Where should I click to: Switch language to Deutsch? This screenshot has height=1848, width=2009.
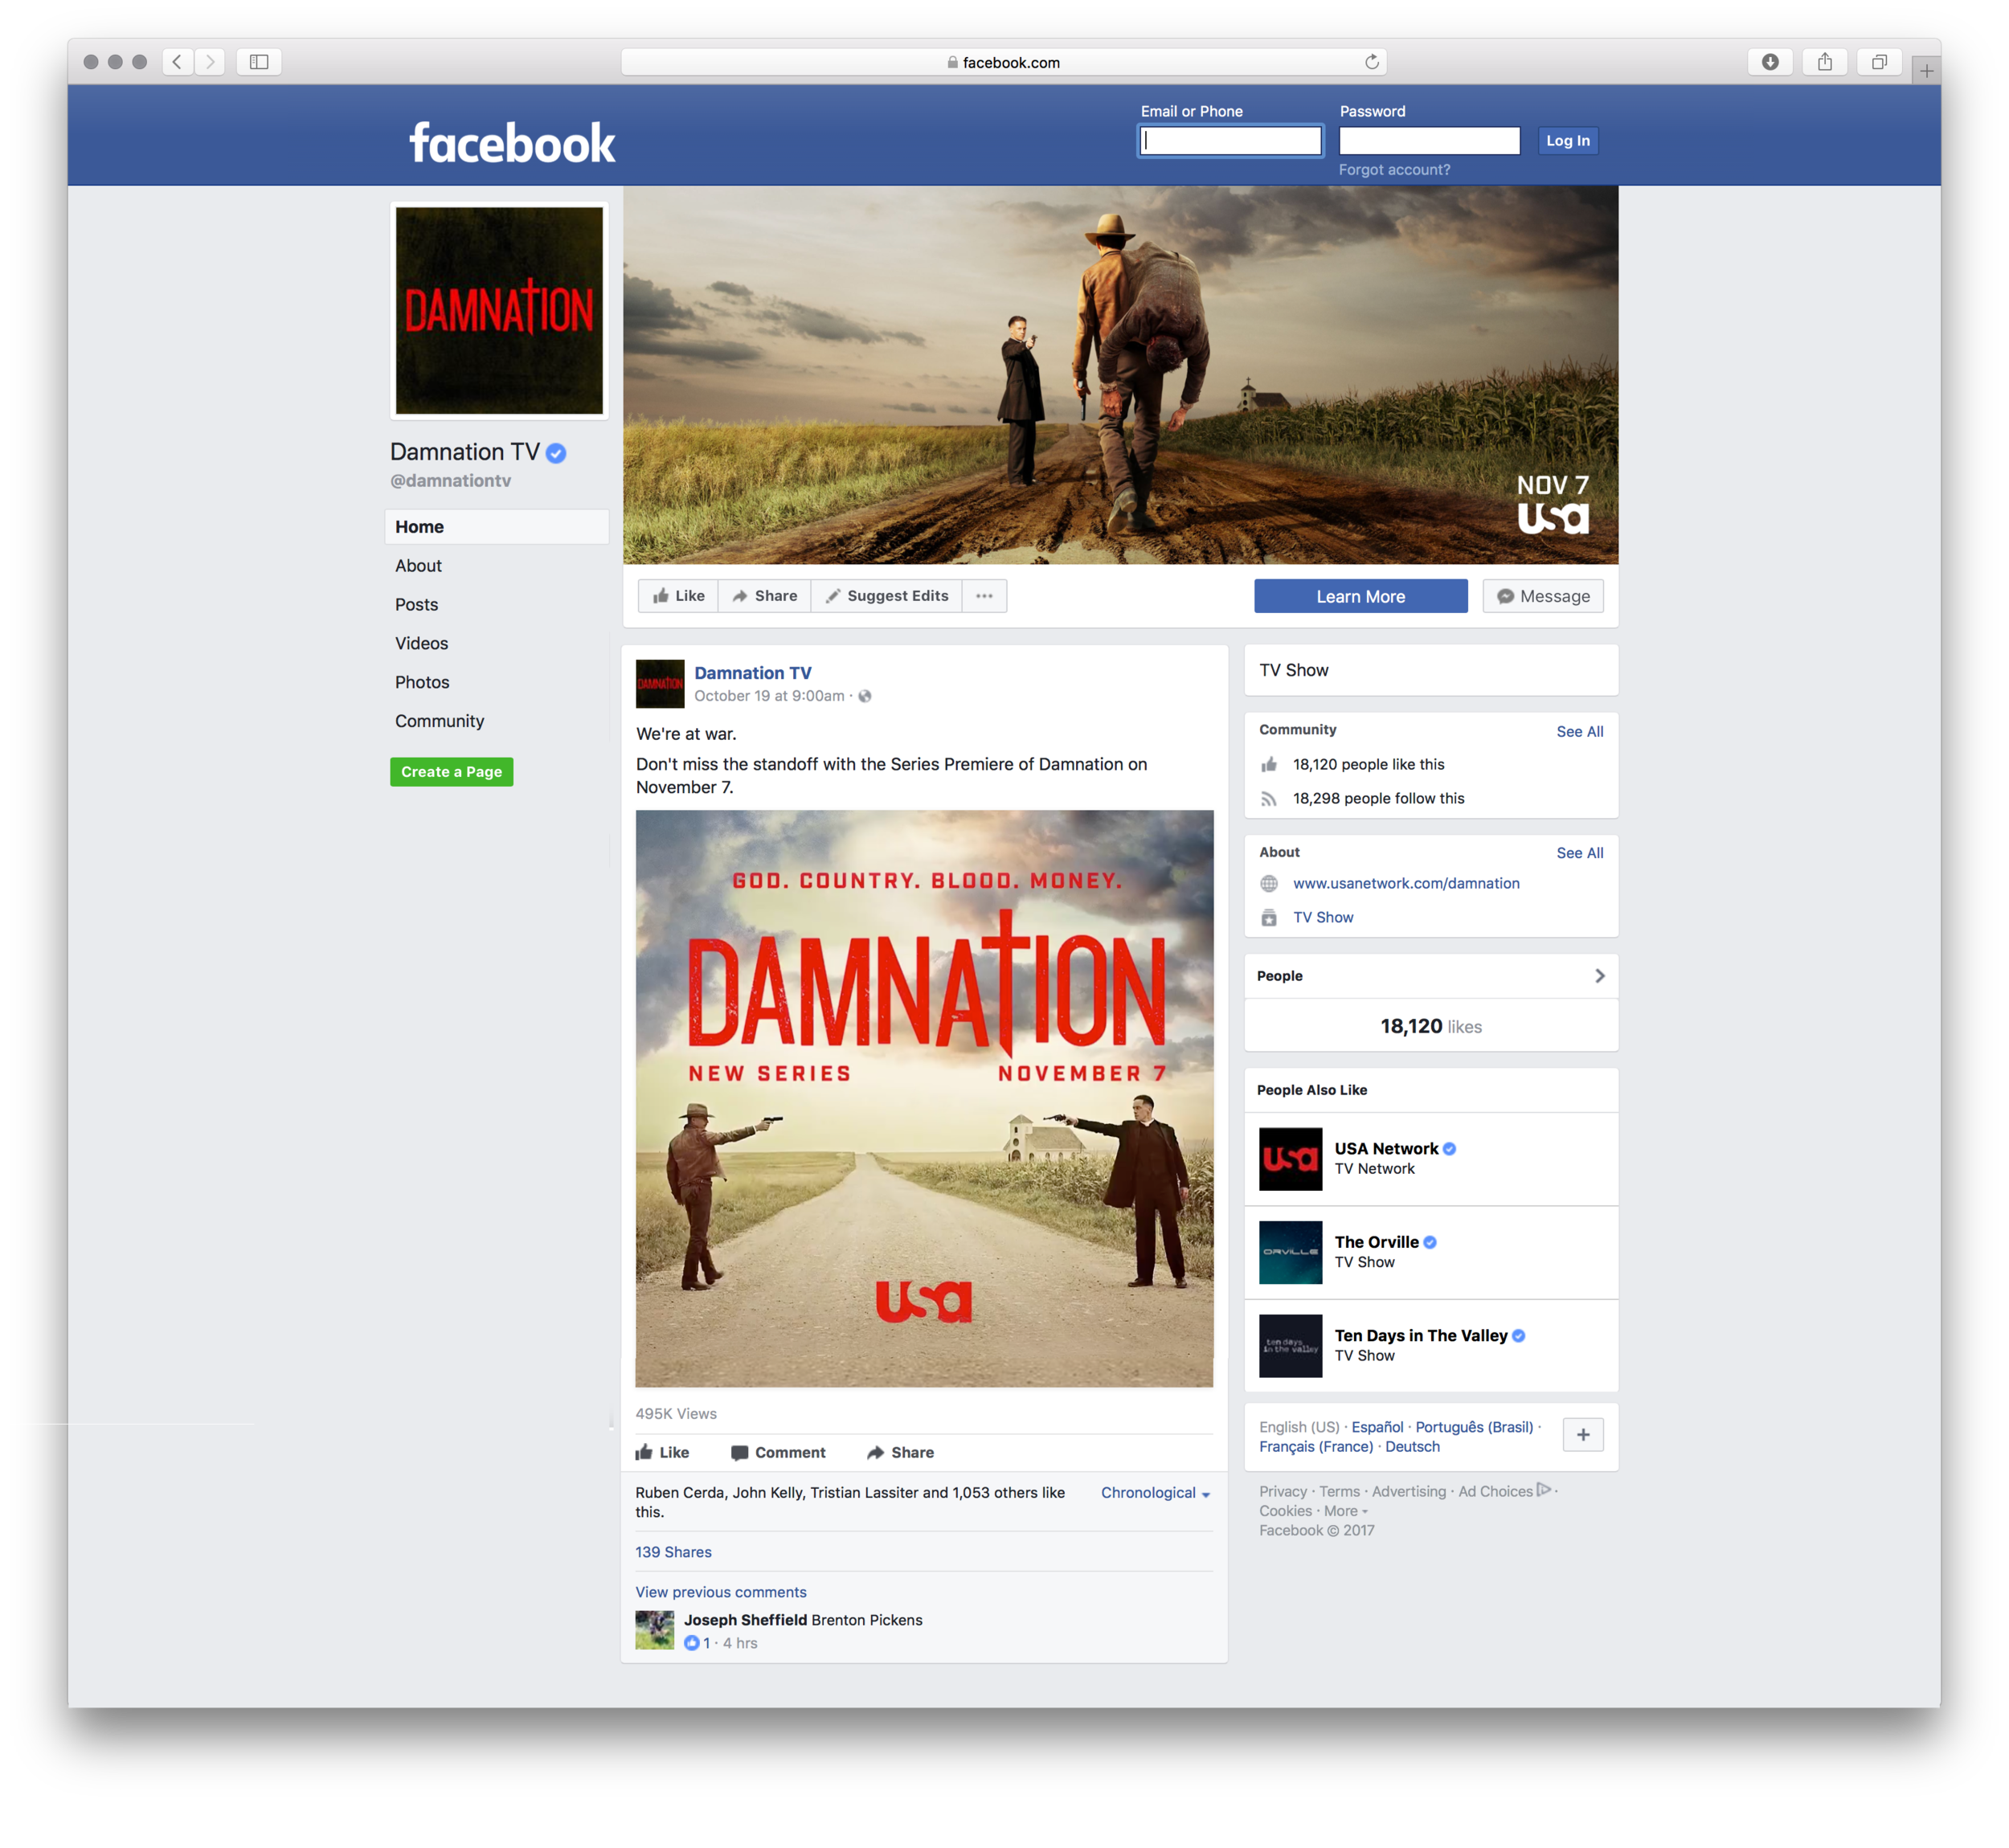(x=1412, y=1447)
